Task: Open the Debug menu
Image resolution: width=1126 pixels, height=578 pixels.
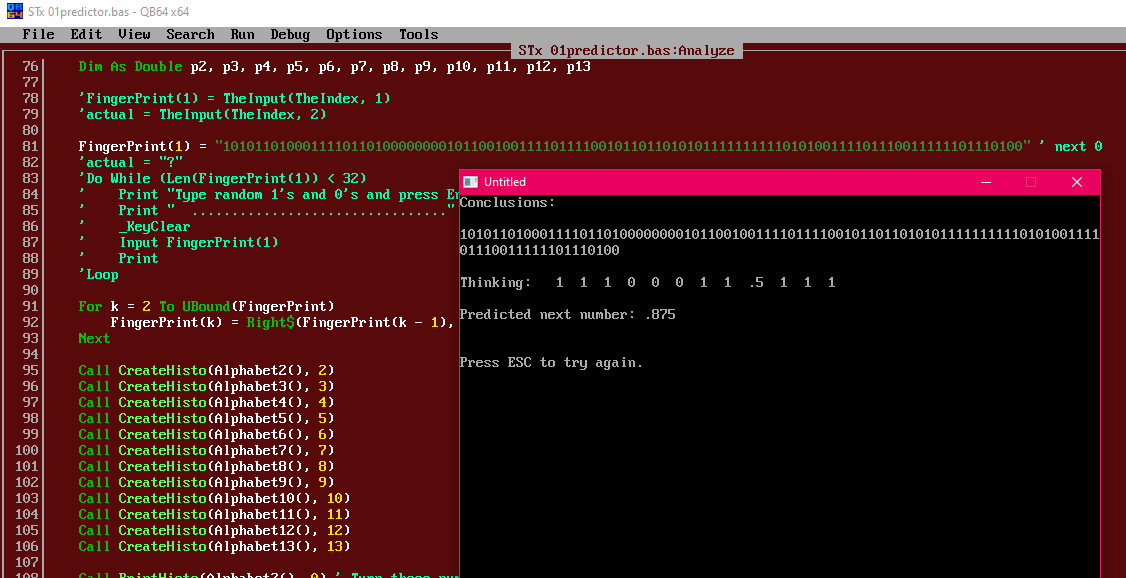Action: click(x=290, y=34)
